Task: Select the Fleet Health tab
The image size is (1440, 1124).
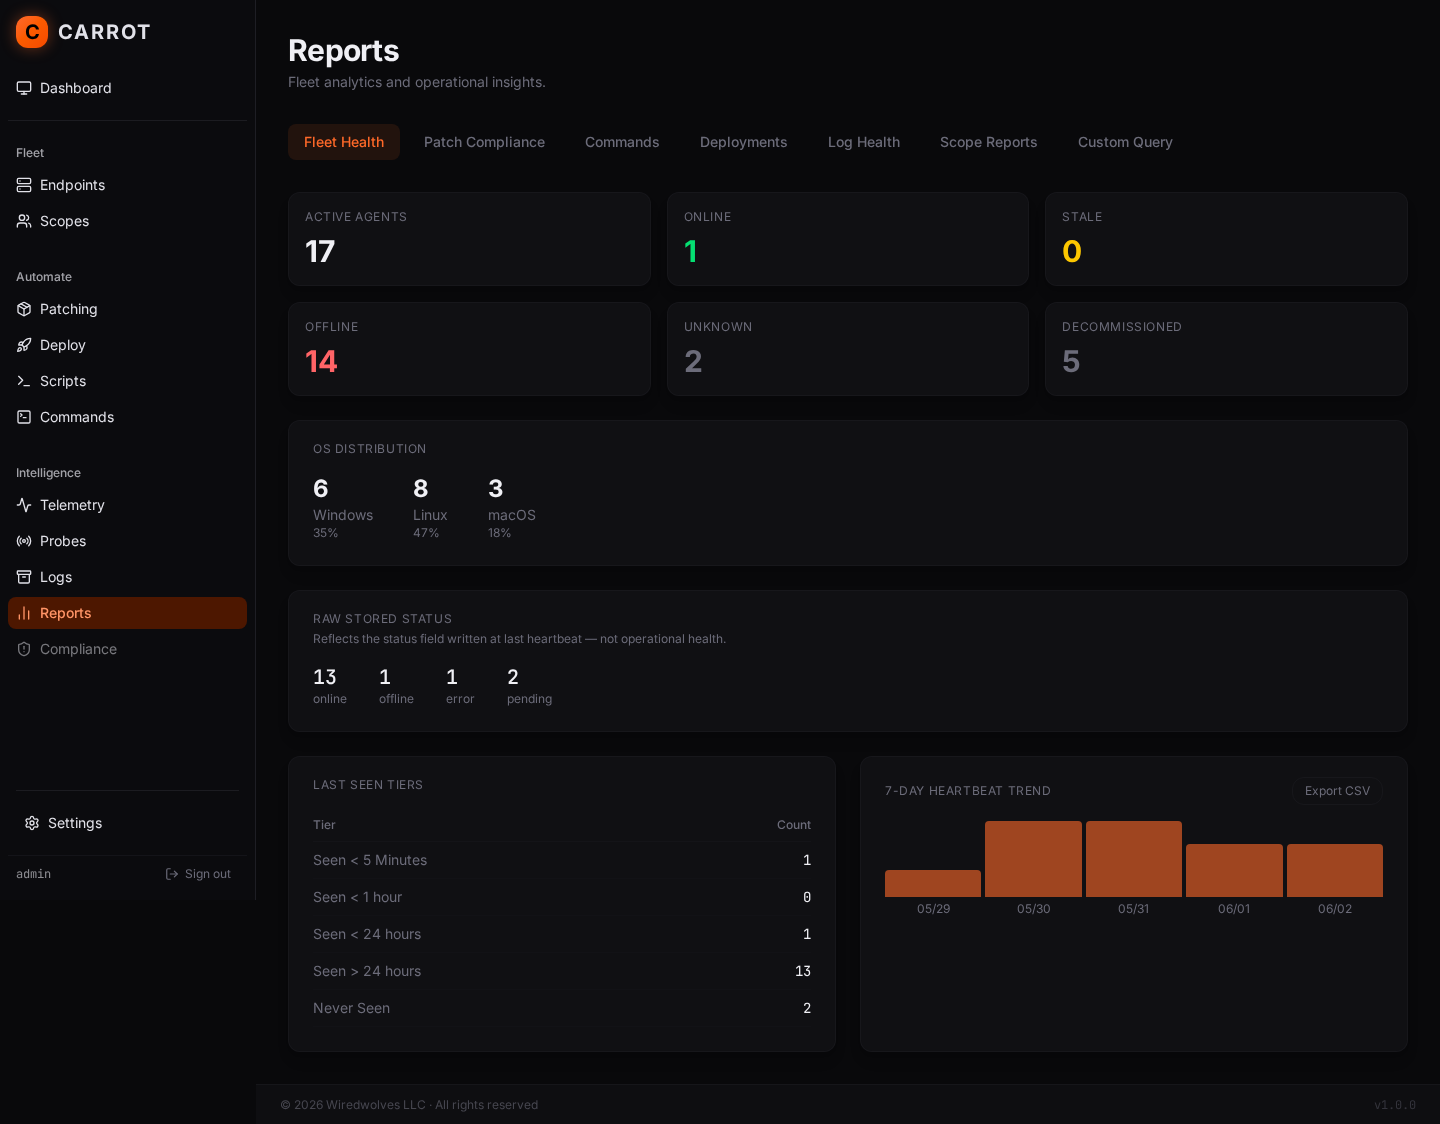Action: [x=344, y=142]
